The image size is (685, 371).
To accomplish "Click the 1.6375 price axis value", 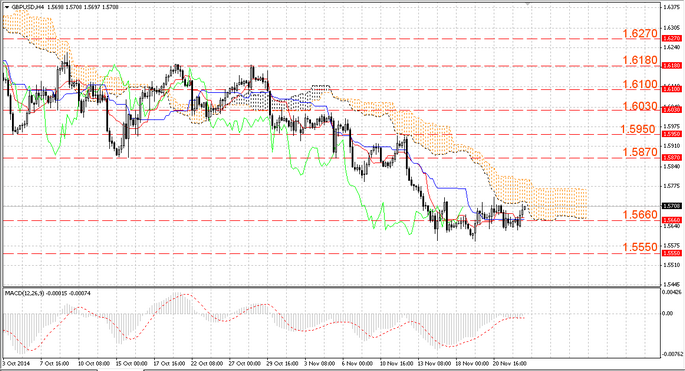I will tap(671, 7).
